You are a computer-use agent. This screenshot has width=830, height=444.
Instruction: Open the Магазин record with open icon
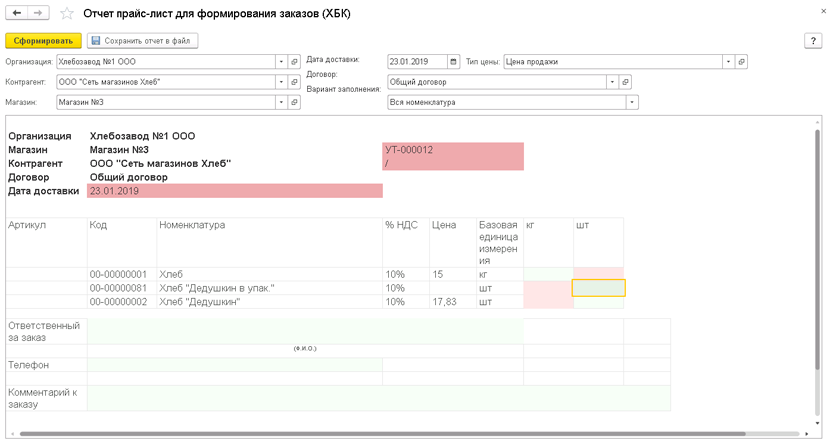pos(295,102)
